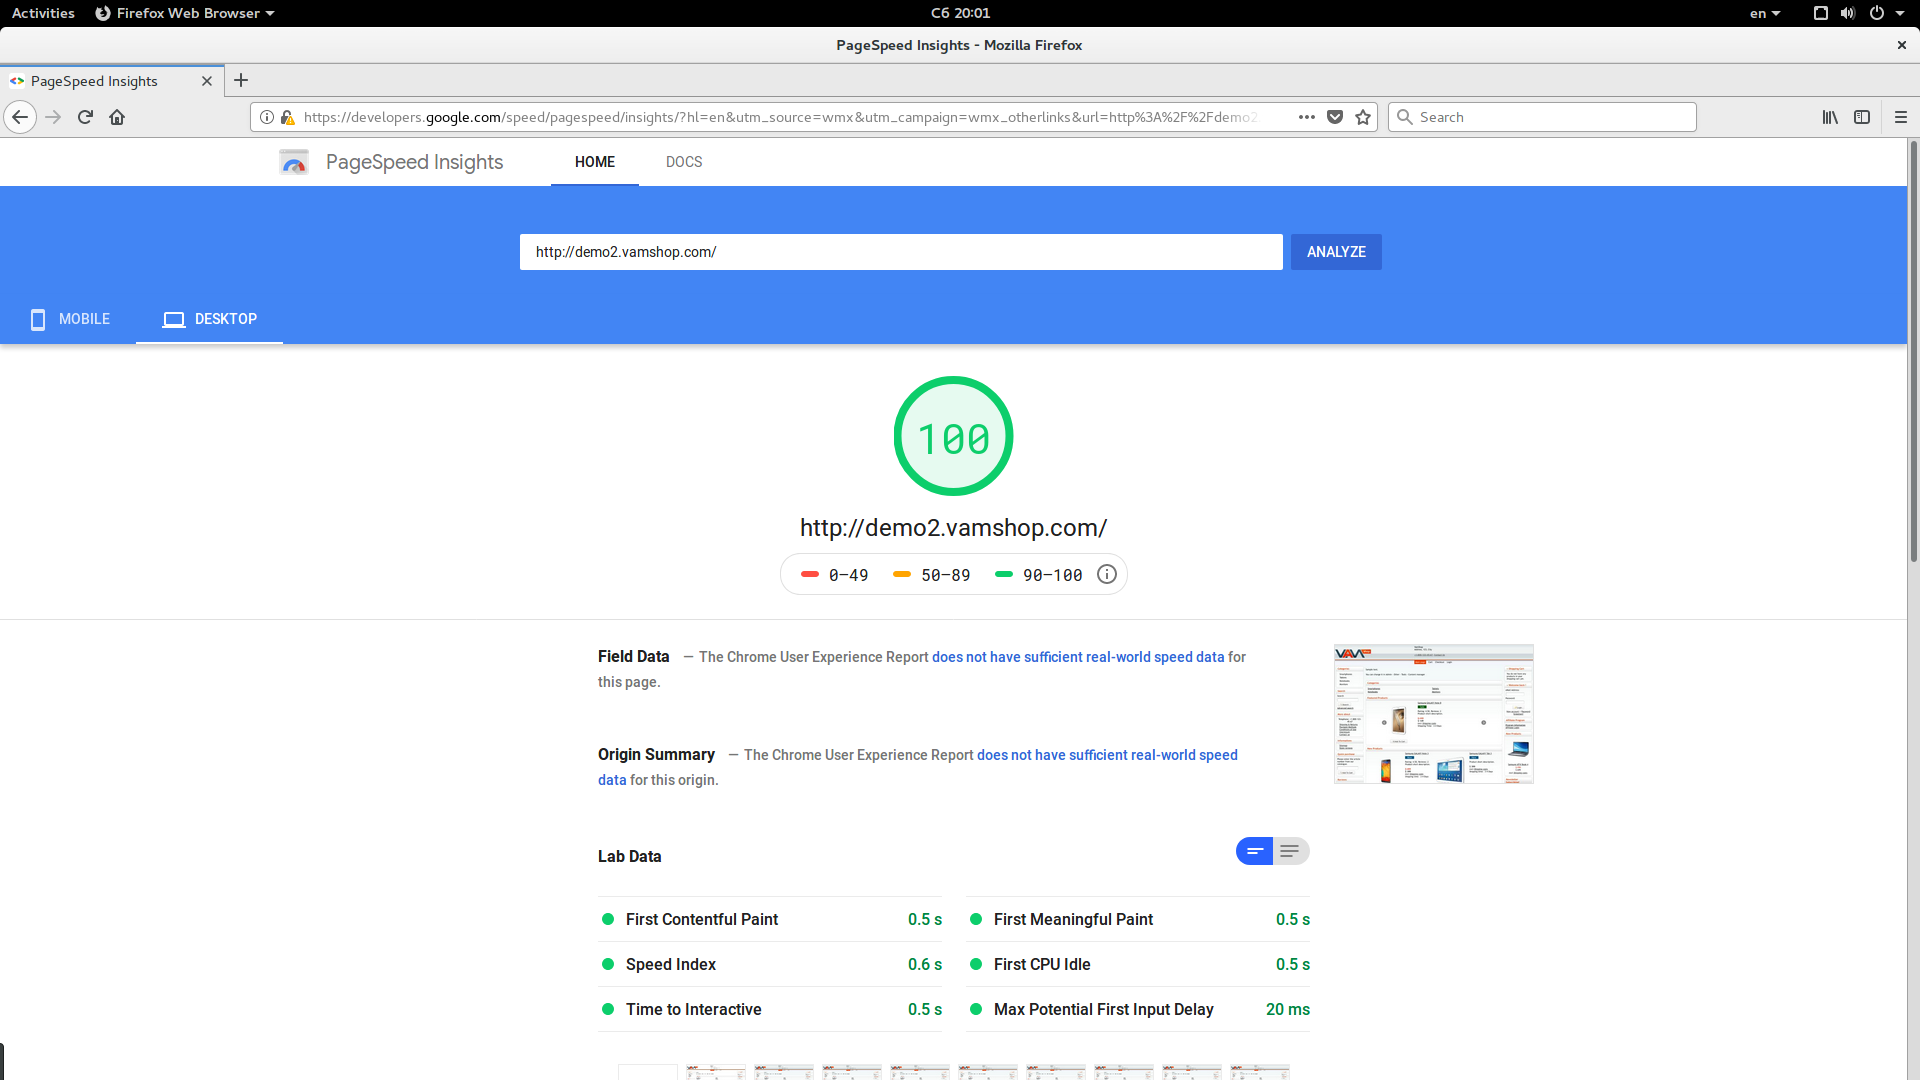Open the en language dropdown
This screenshot has height=1080, width=1920.
pos(1765,13)
